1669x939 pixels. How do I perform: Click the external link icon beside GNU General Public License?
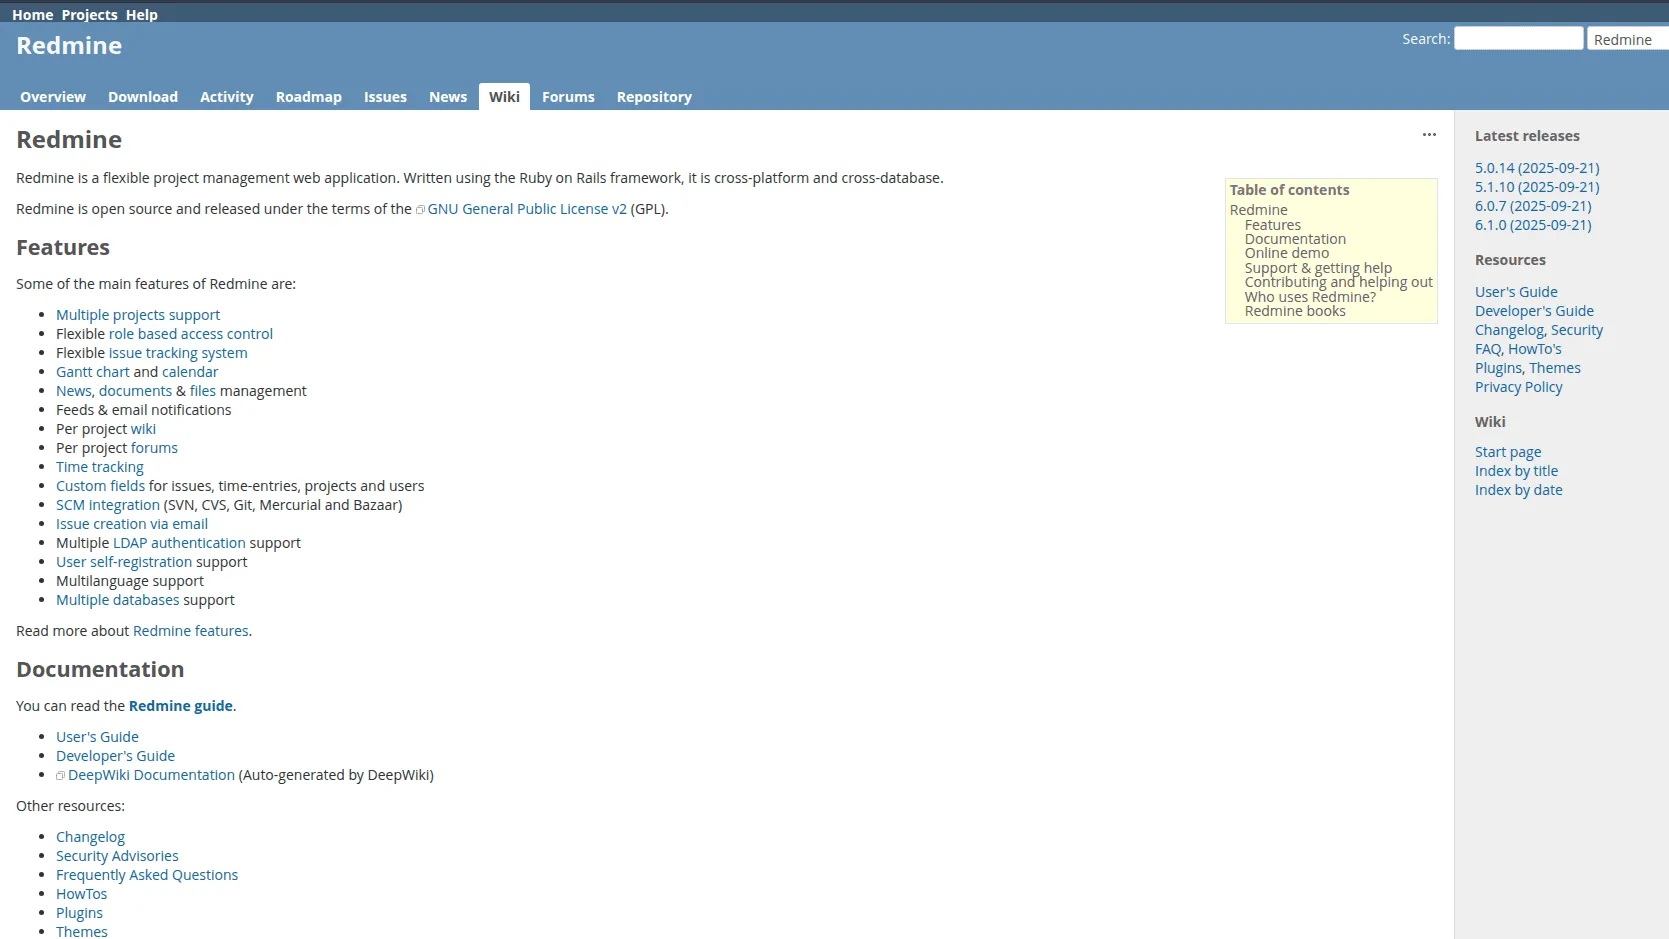(x=421, y=209)
